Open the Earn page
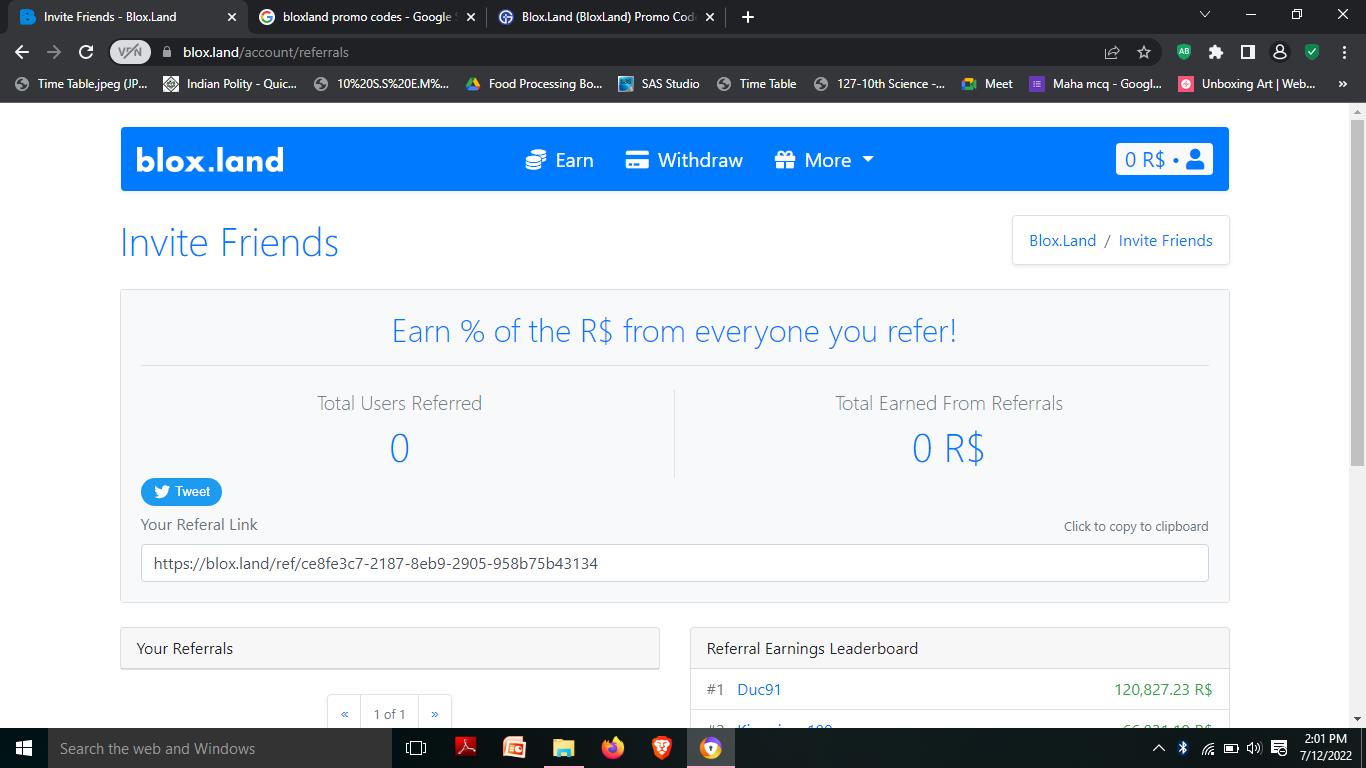 [x=559, y=160]
